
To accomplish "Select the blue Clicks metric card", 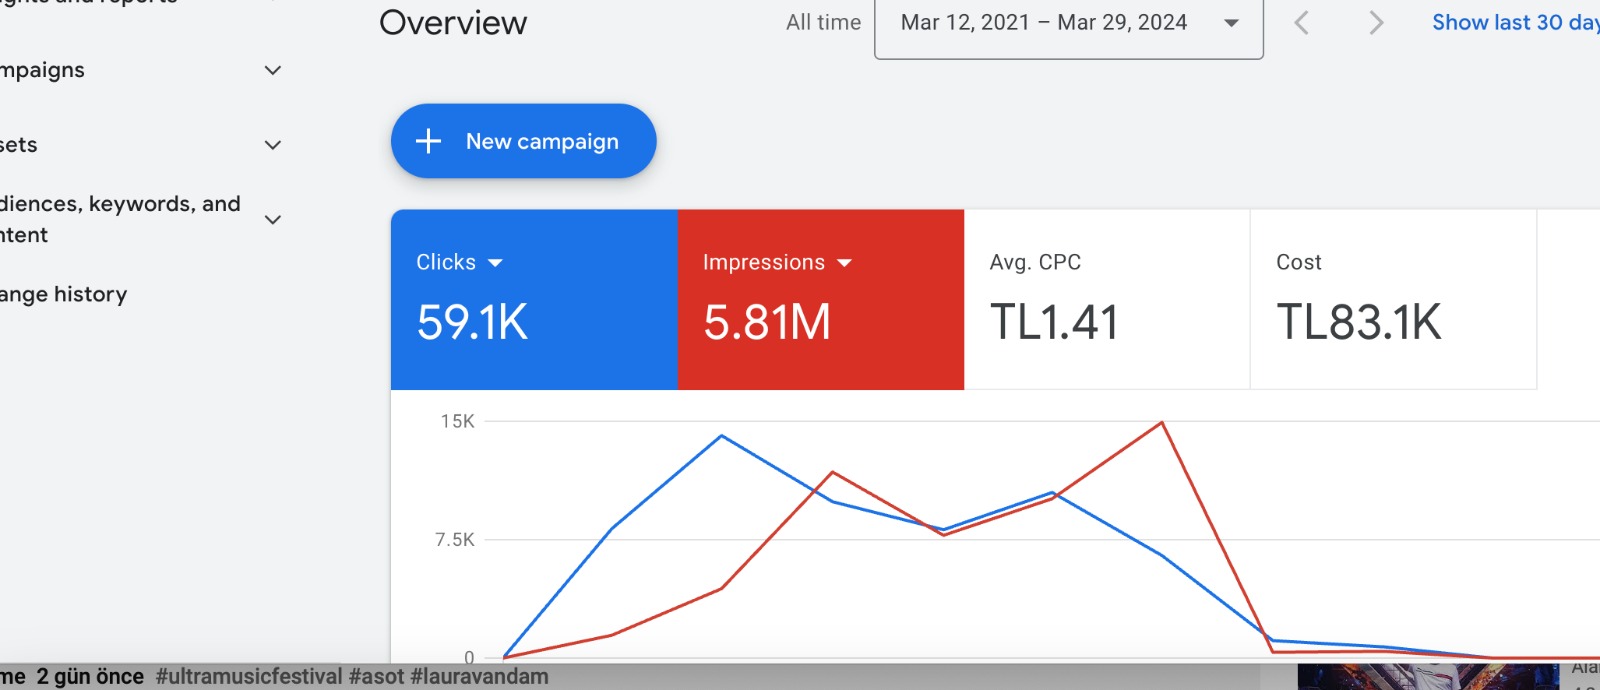I will tap(534, 299).
